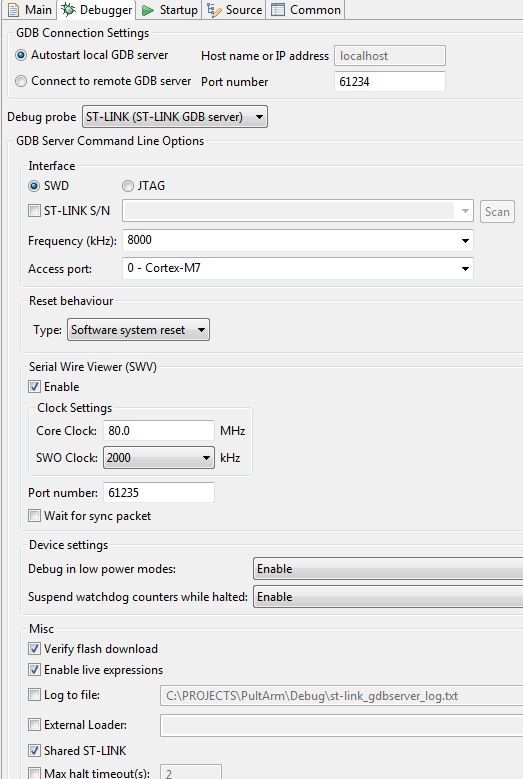Click the Scan button

point(497,212)
